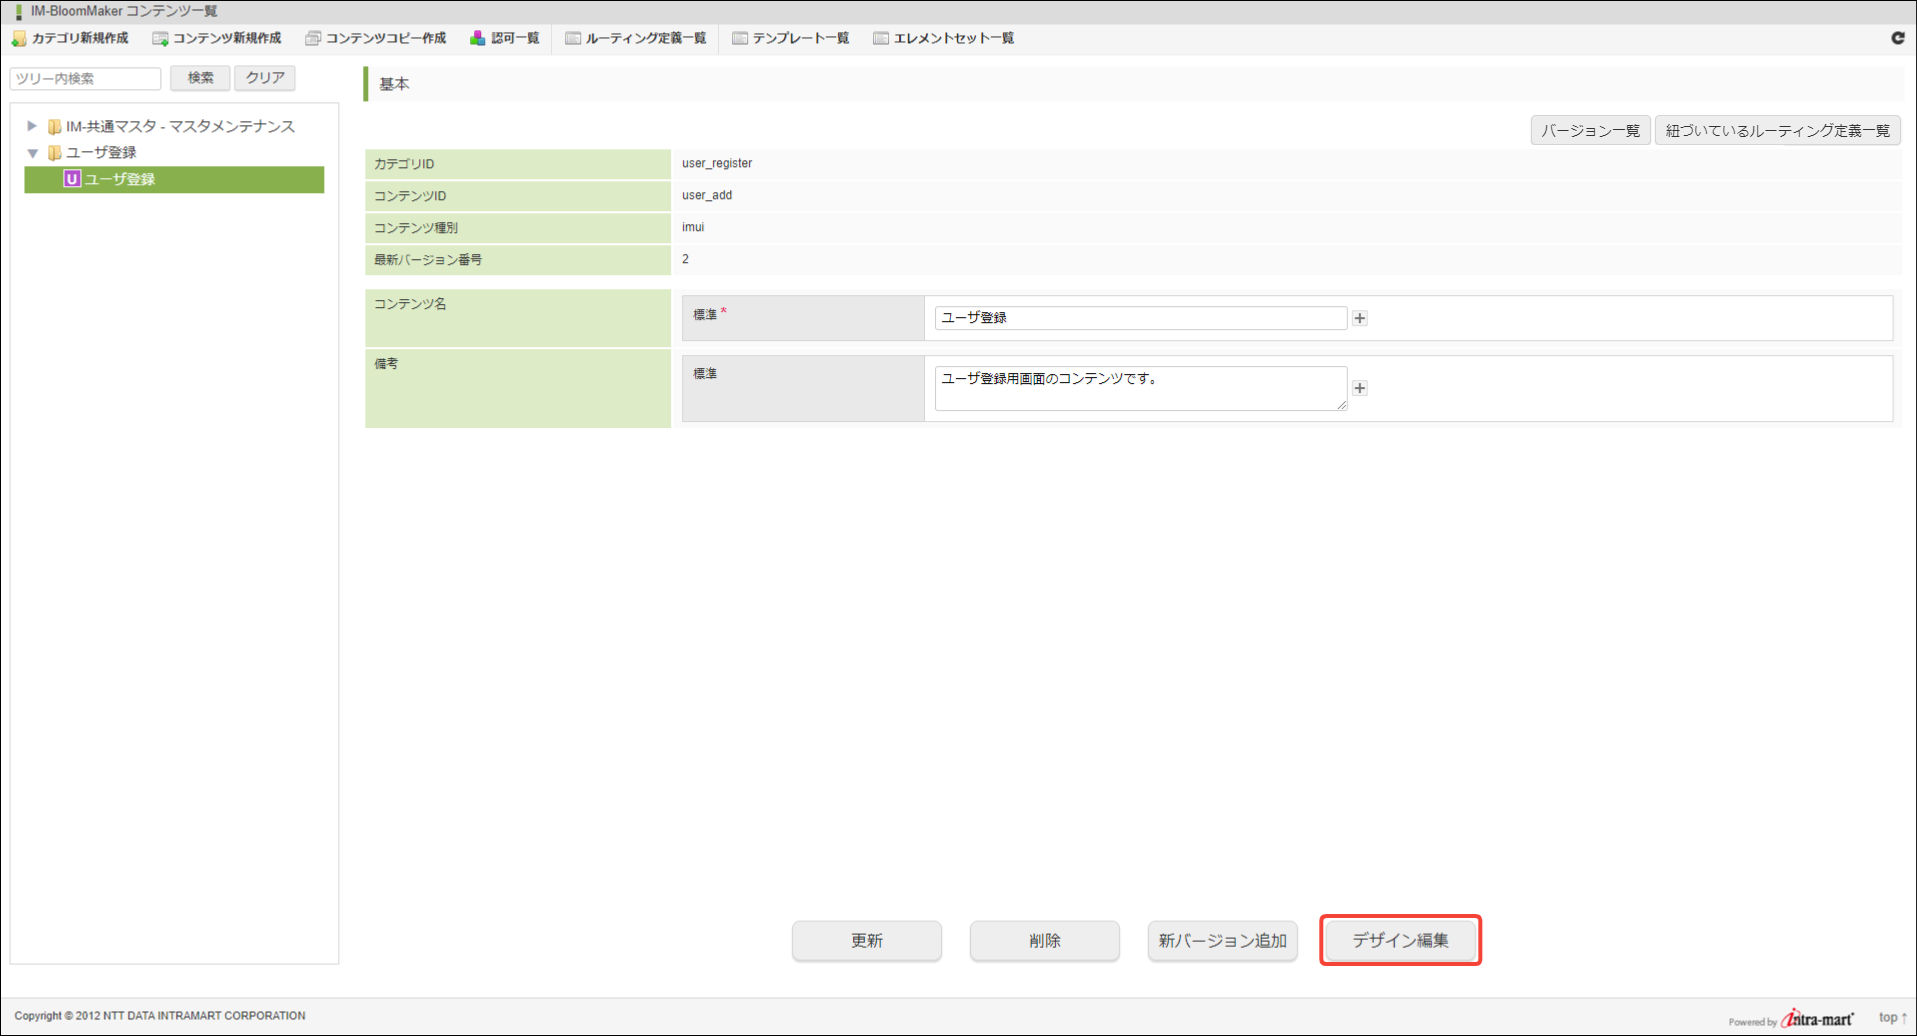Screen dimensions: 1917x1036
Task: Click the コンテンツ新規作成 toolbar icon
Action: pyautogui.click(x=160, y=39)
